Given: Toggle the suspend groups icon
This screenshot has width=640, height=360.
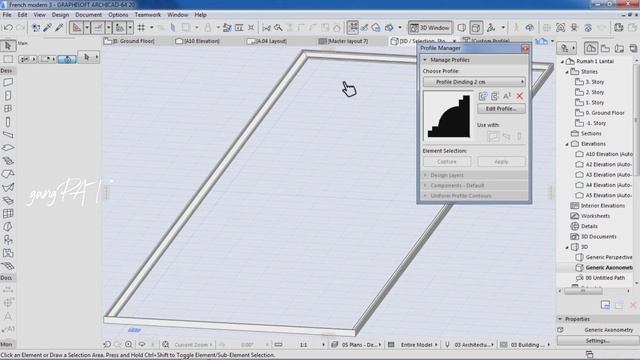Looking at the screenshot, I should [353, 28].
